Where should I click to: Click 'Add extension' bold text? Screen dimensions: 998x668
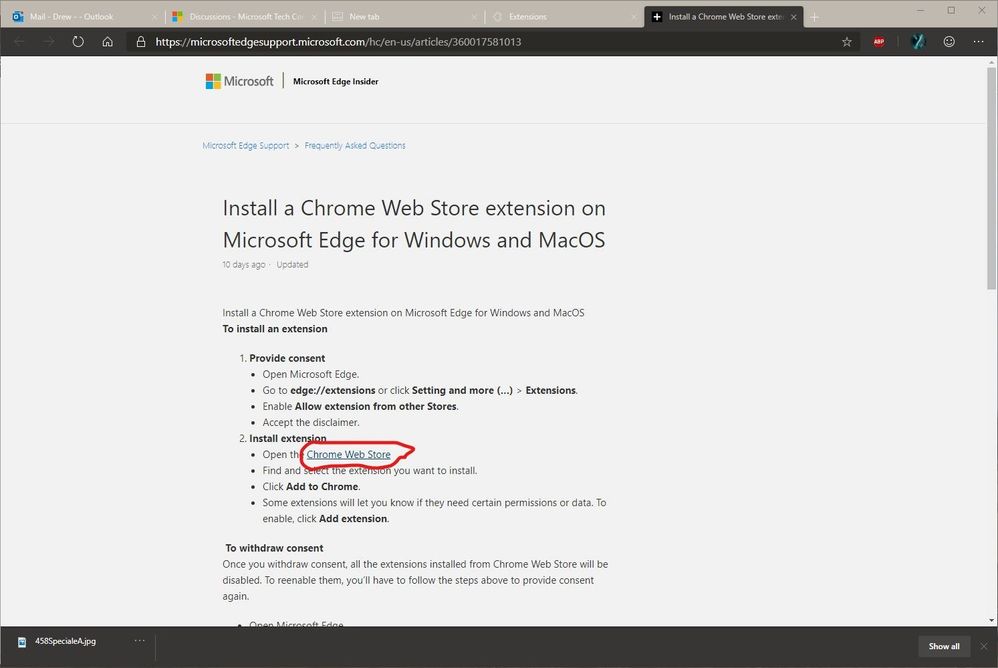(353, 518)
